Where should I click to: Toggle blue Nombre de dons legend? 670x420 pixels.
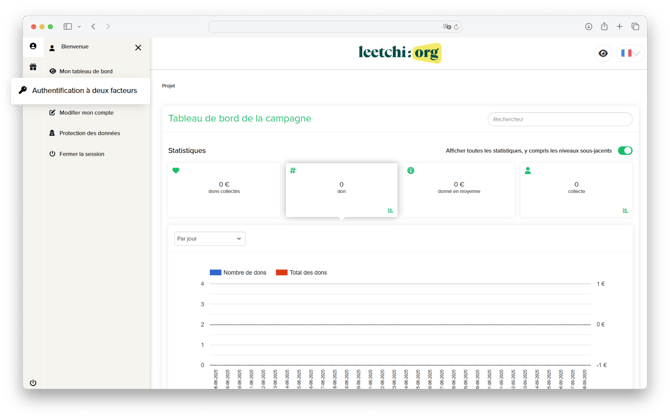[238, 273]
